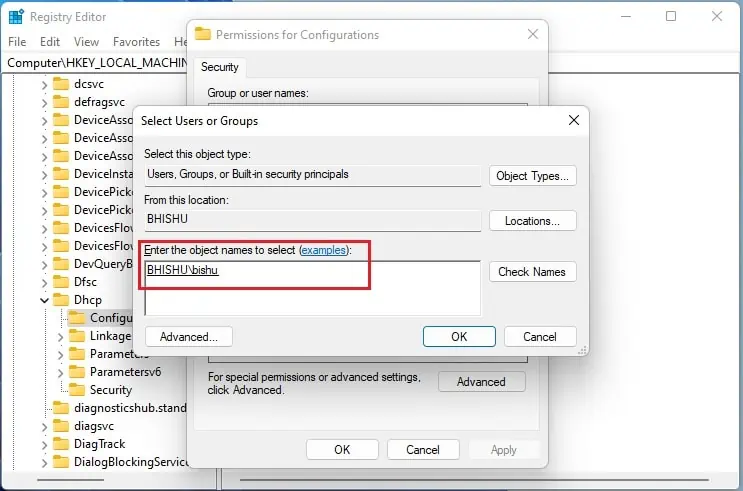The width and height of the screenshot is (743, 491).
Task: Expand the diagsvc registry key
Action: [x=44, y=427]
